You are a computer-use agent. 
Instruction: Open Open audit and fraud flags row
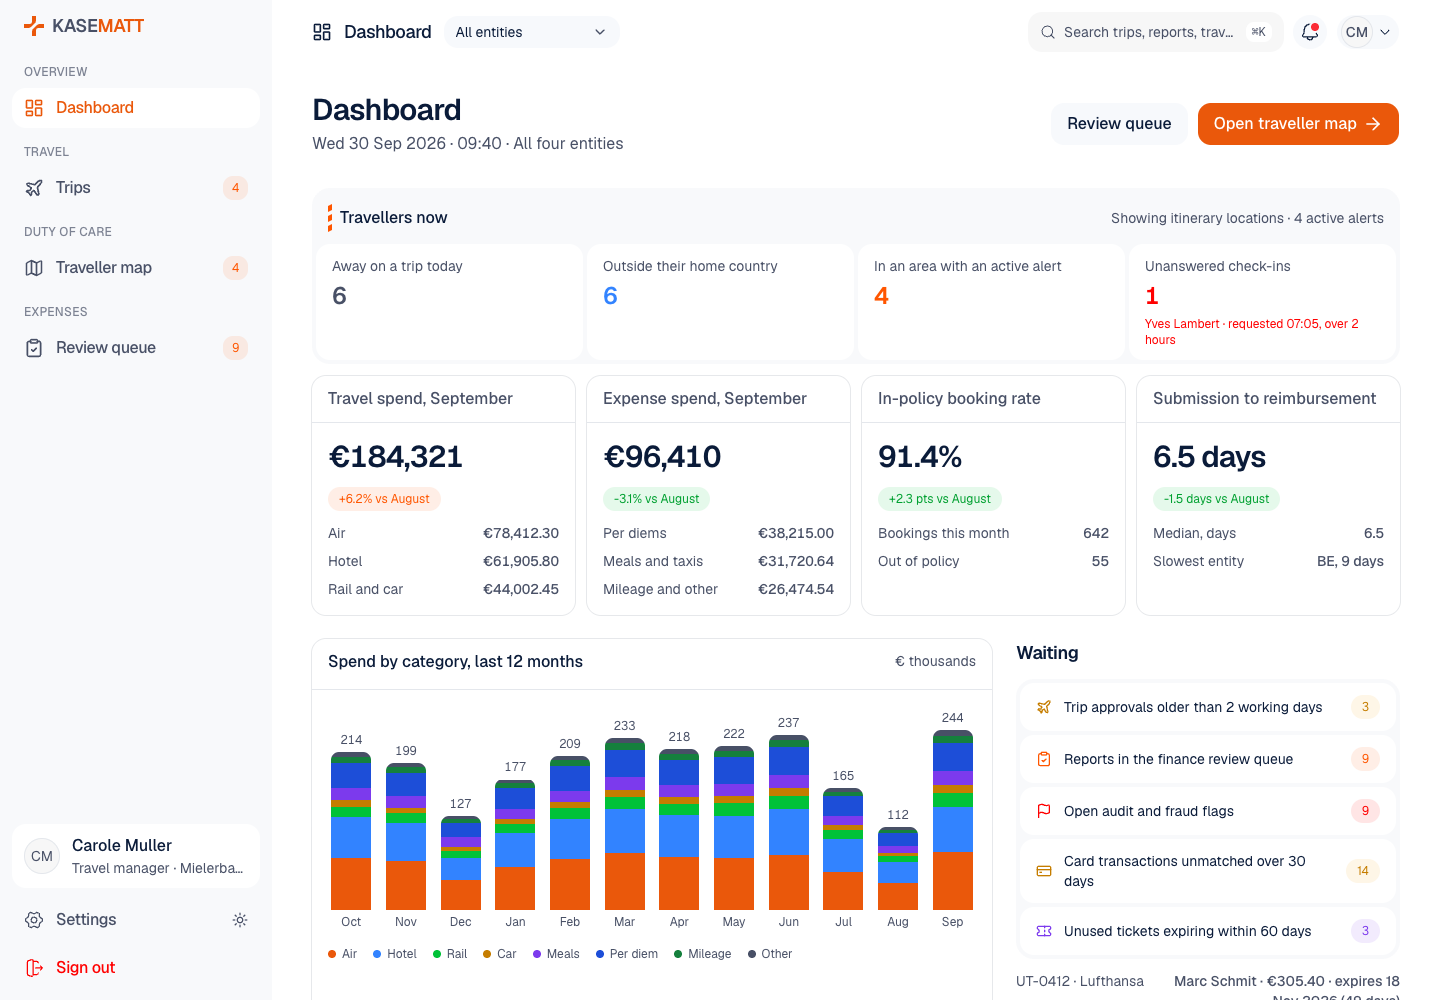[x=1208, y=811]
